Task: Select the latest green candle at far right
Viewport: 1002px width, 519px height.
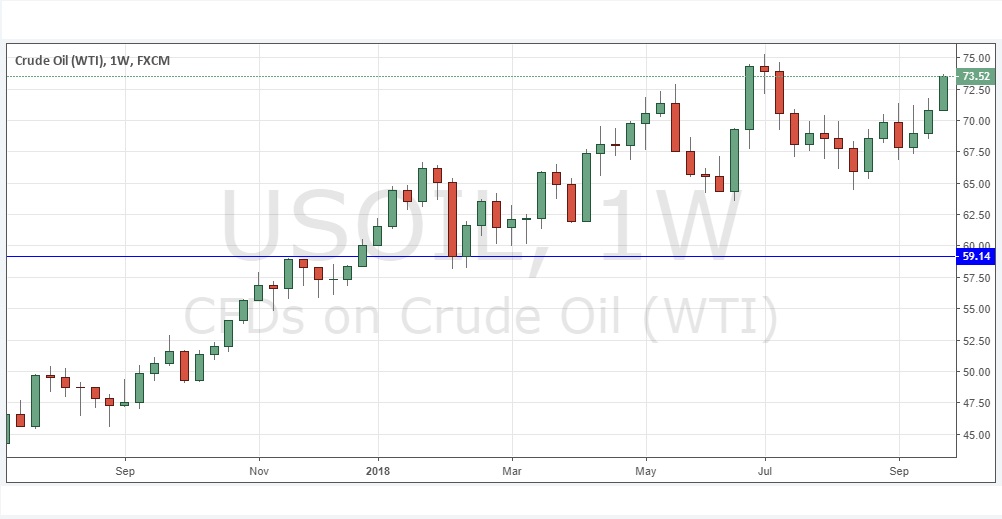Action: (x=943, y=93)
